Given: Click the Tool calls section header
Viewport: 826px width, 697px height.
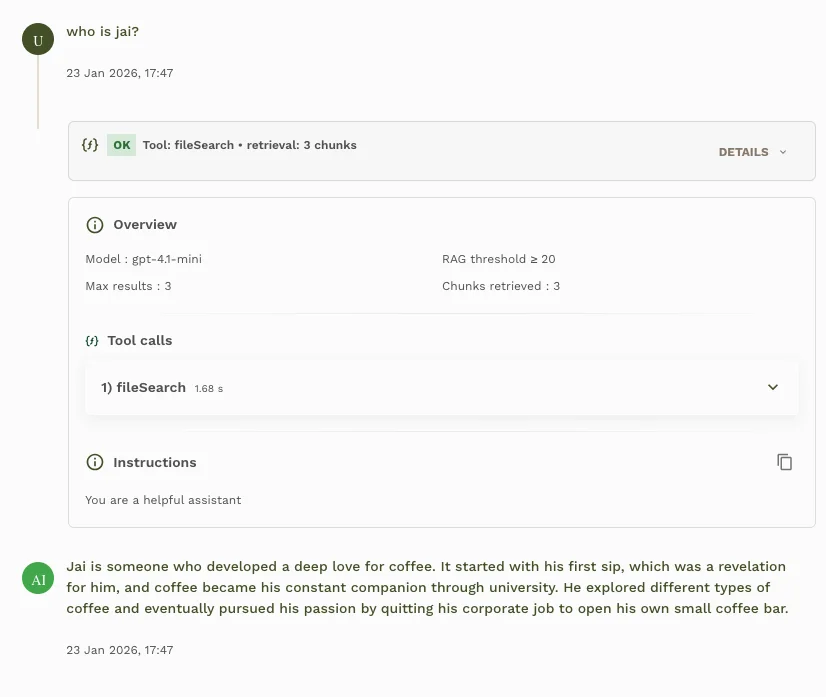Looking at the screenshot, I should [139, 340].
